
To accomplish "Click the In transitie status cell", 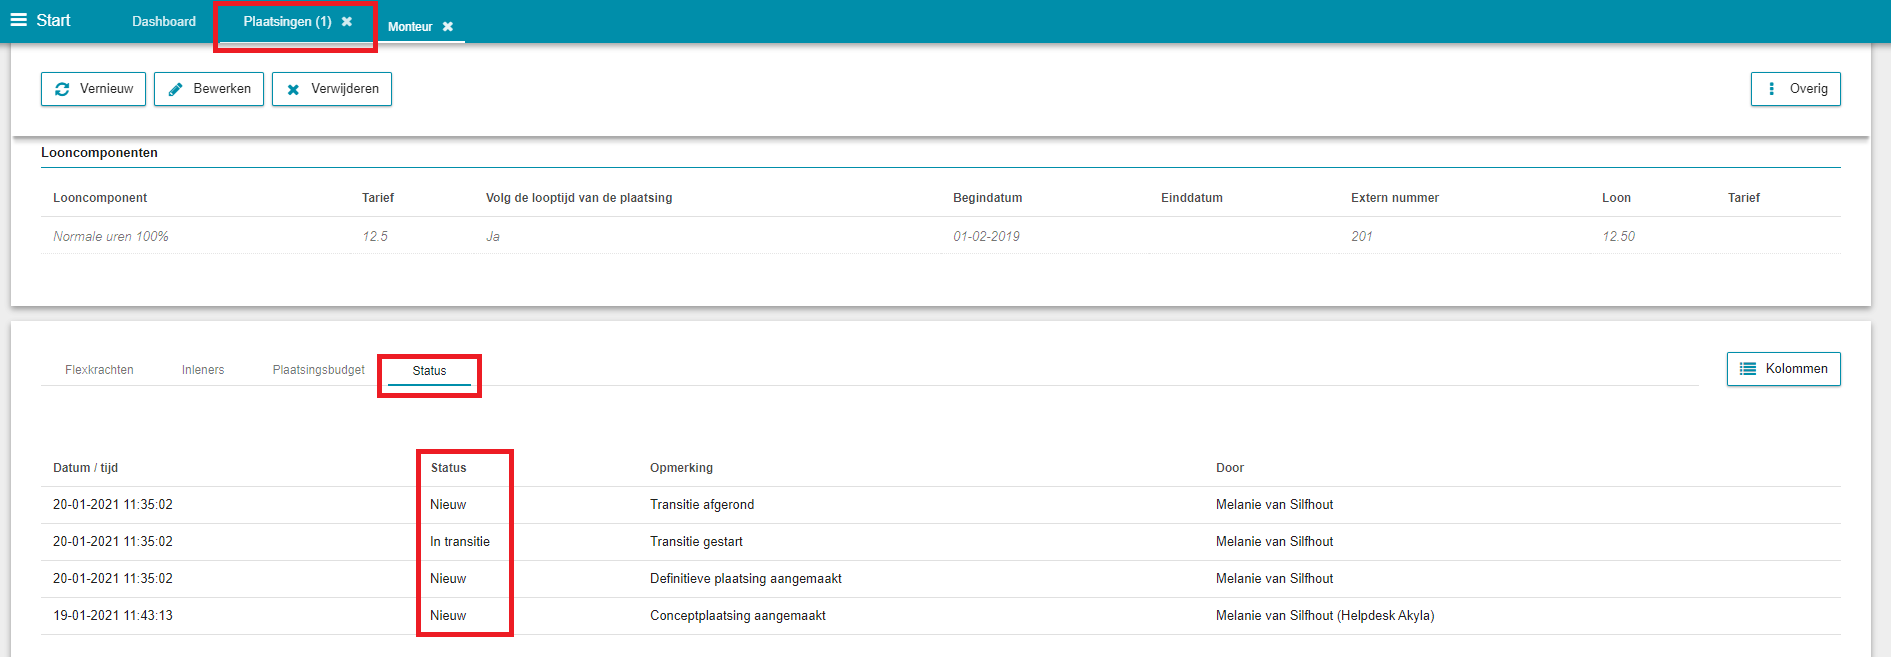I will coord(460,542).
